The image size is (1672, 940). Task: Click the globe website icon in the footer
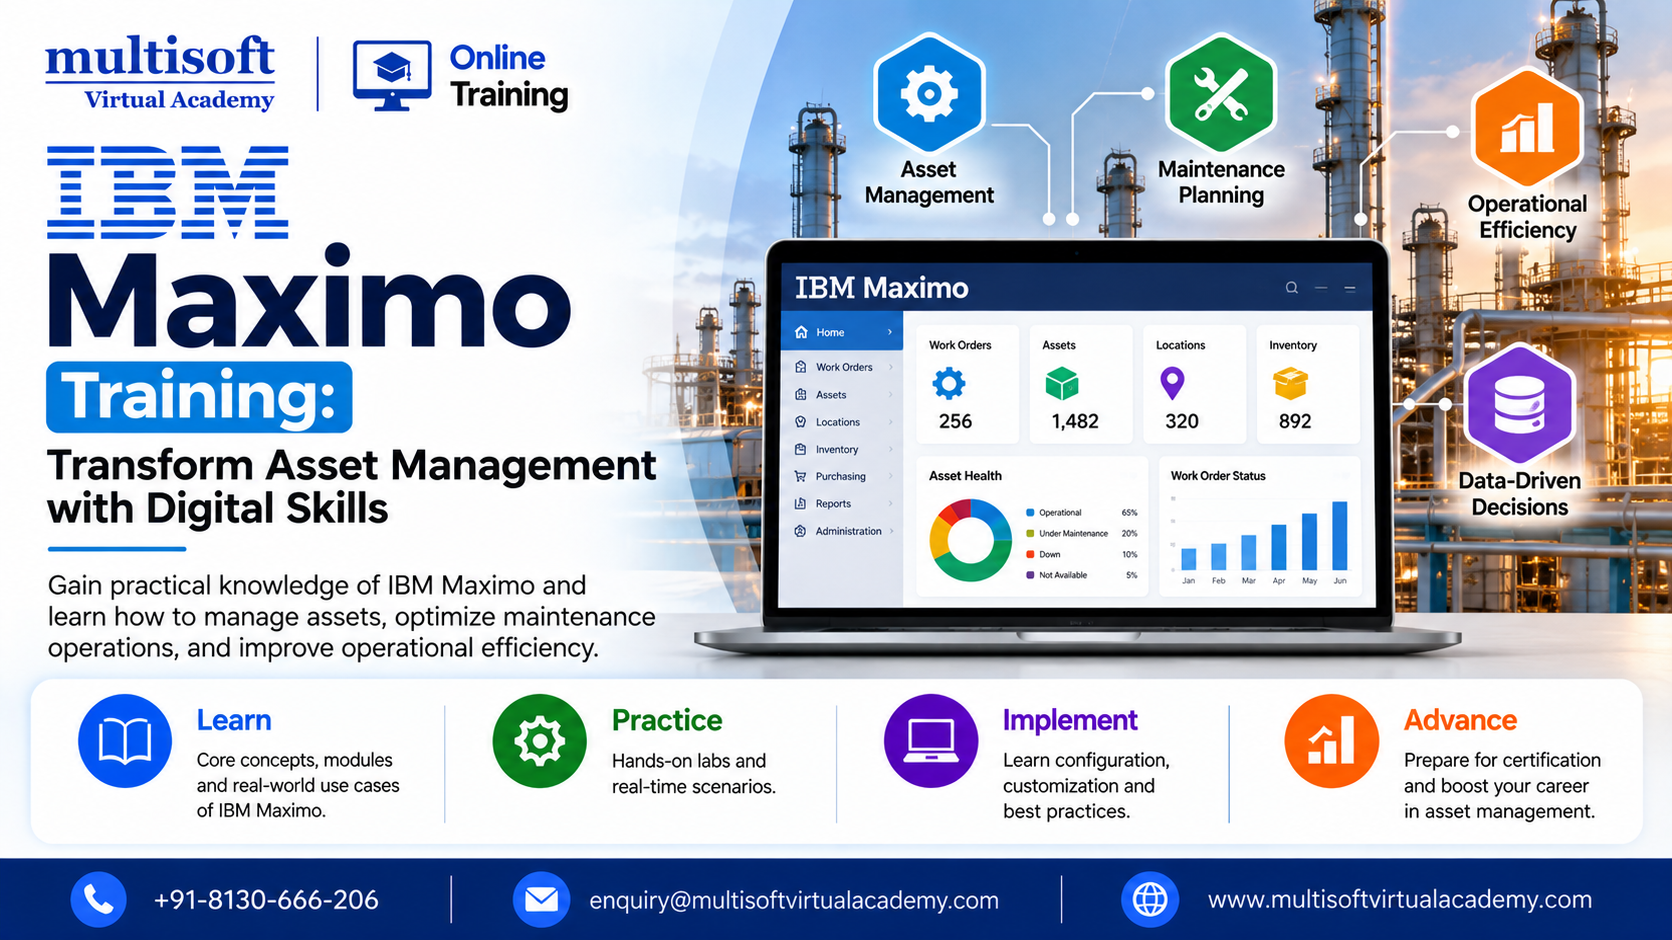[x=1149, y=899]
